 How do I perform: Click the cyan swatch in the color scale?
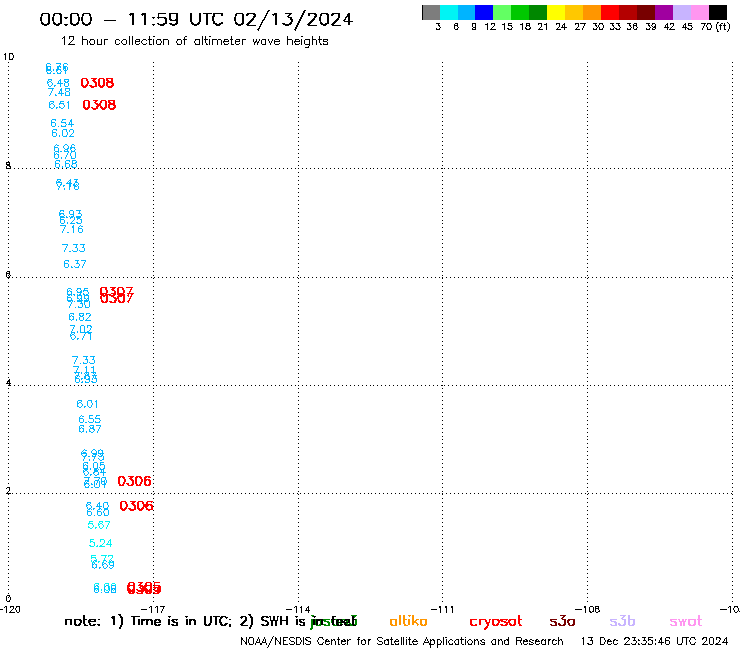(x=449, y=12)
